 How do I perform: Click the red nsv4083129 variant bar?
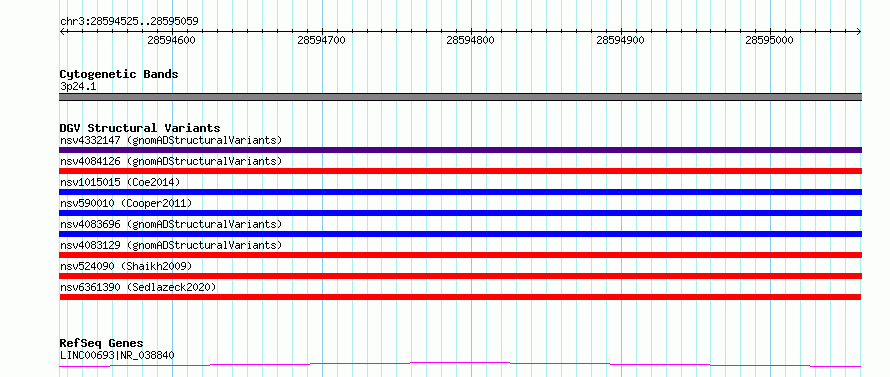click(460, 255)
